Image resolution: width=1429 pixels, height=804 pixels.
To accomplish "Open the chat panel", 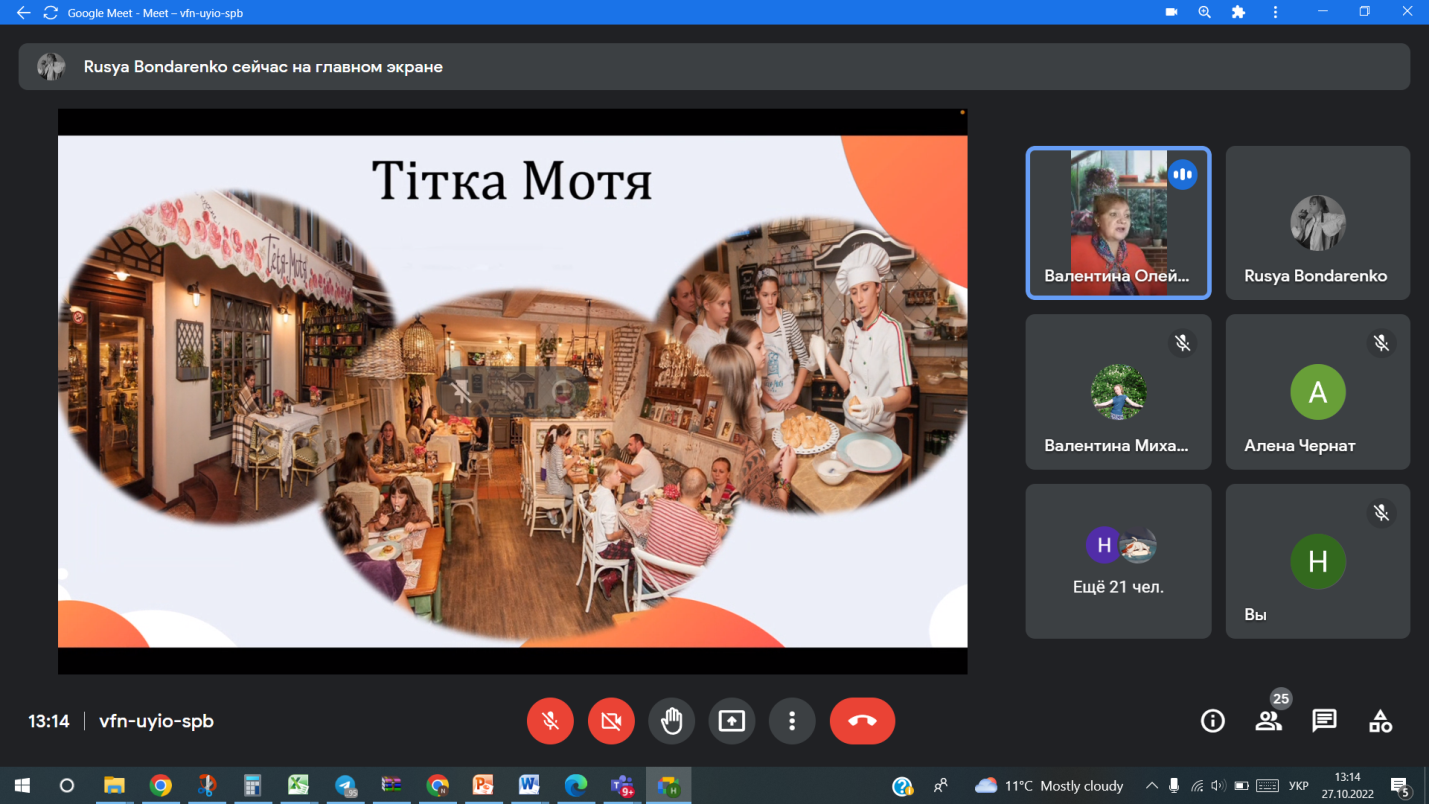I will click(x=1324, y=721).
